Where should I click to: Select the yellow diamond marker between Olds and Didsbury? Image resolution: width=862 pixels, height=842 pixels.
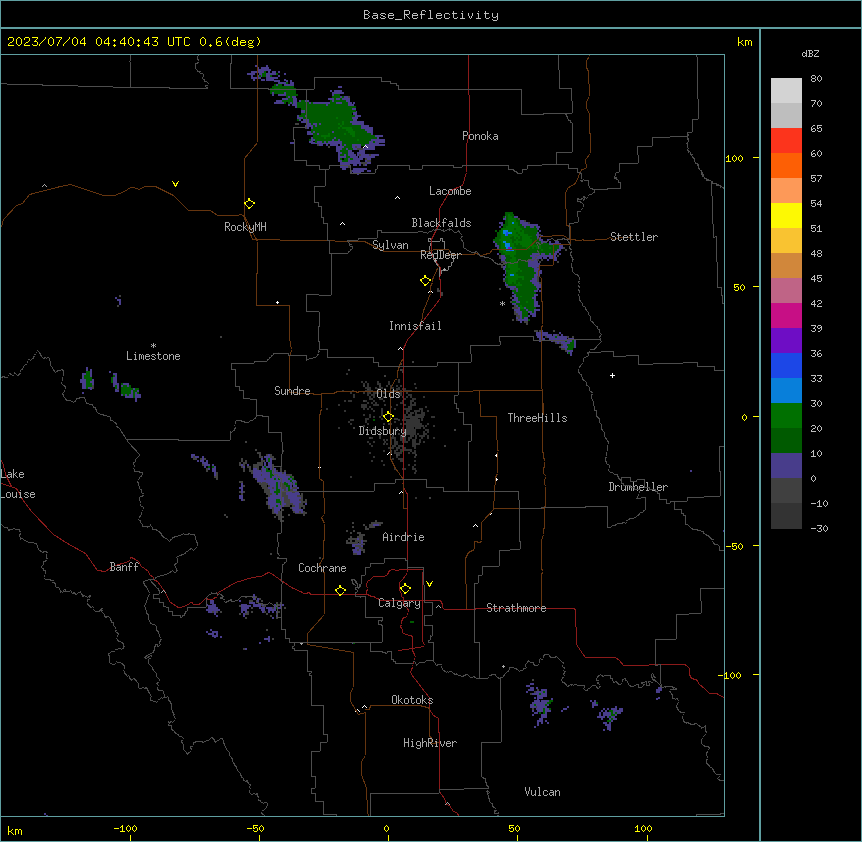tap(388, 417)
